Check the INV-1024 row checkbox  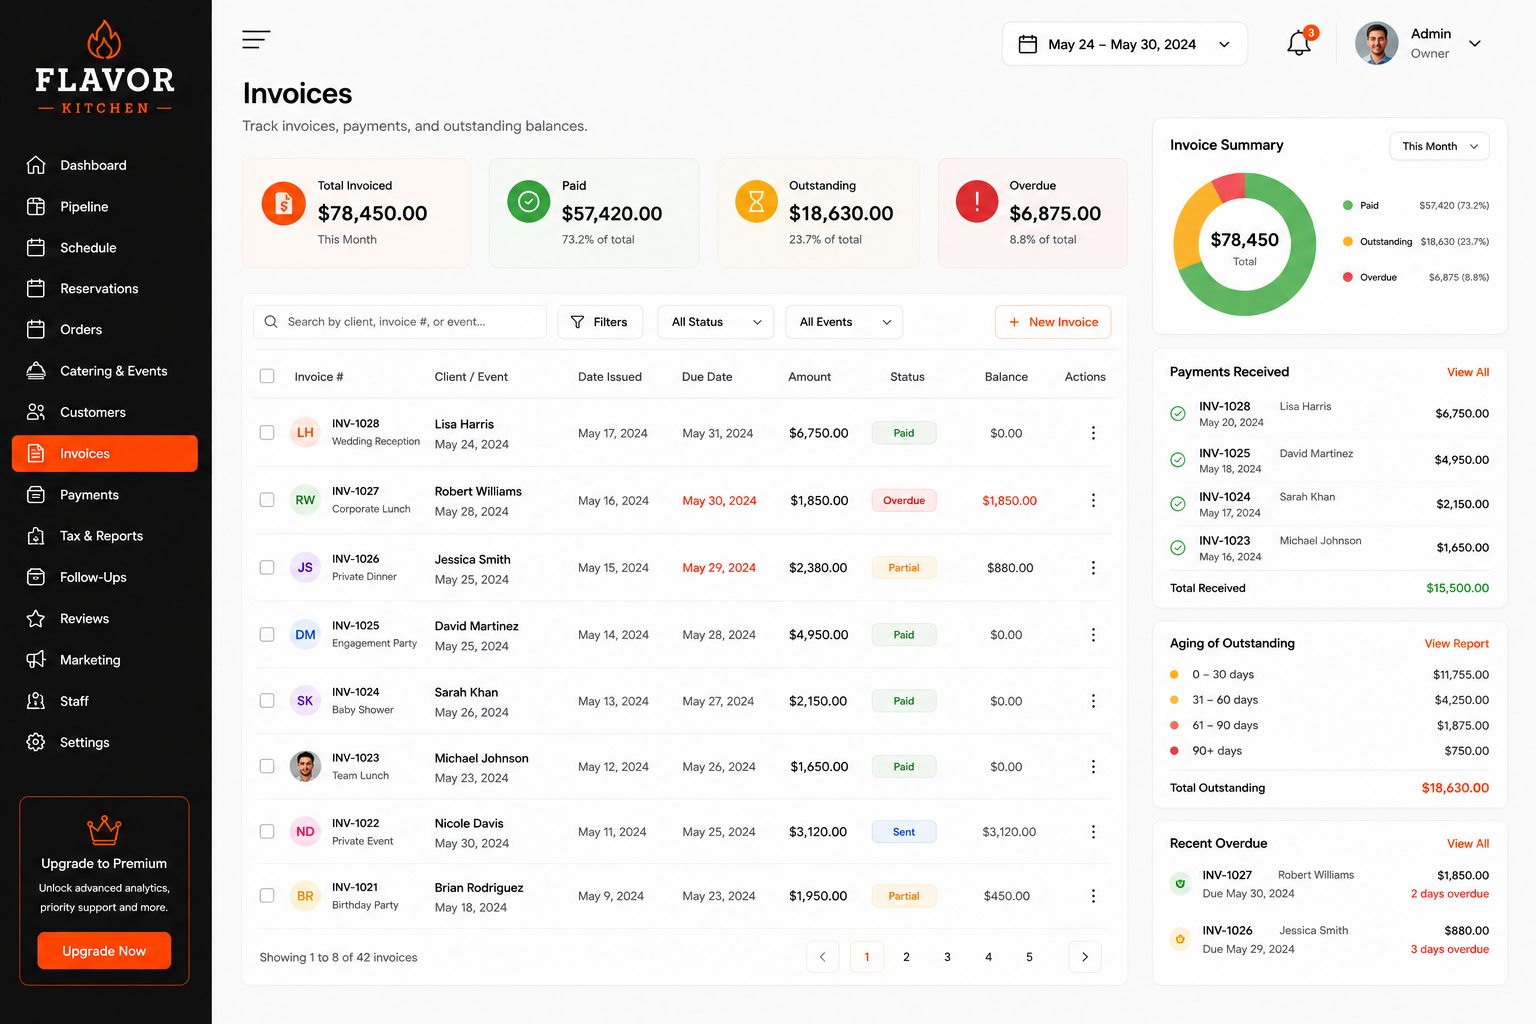267,701
